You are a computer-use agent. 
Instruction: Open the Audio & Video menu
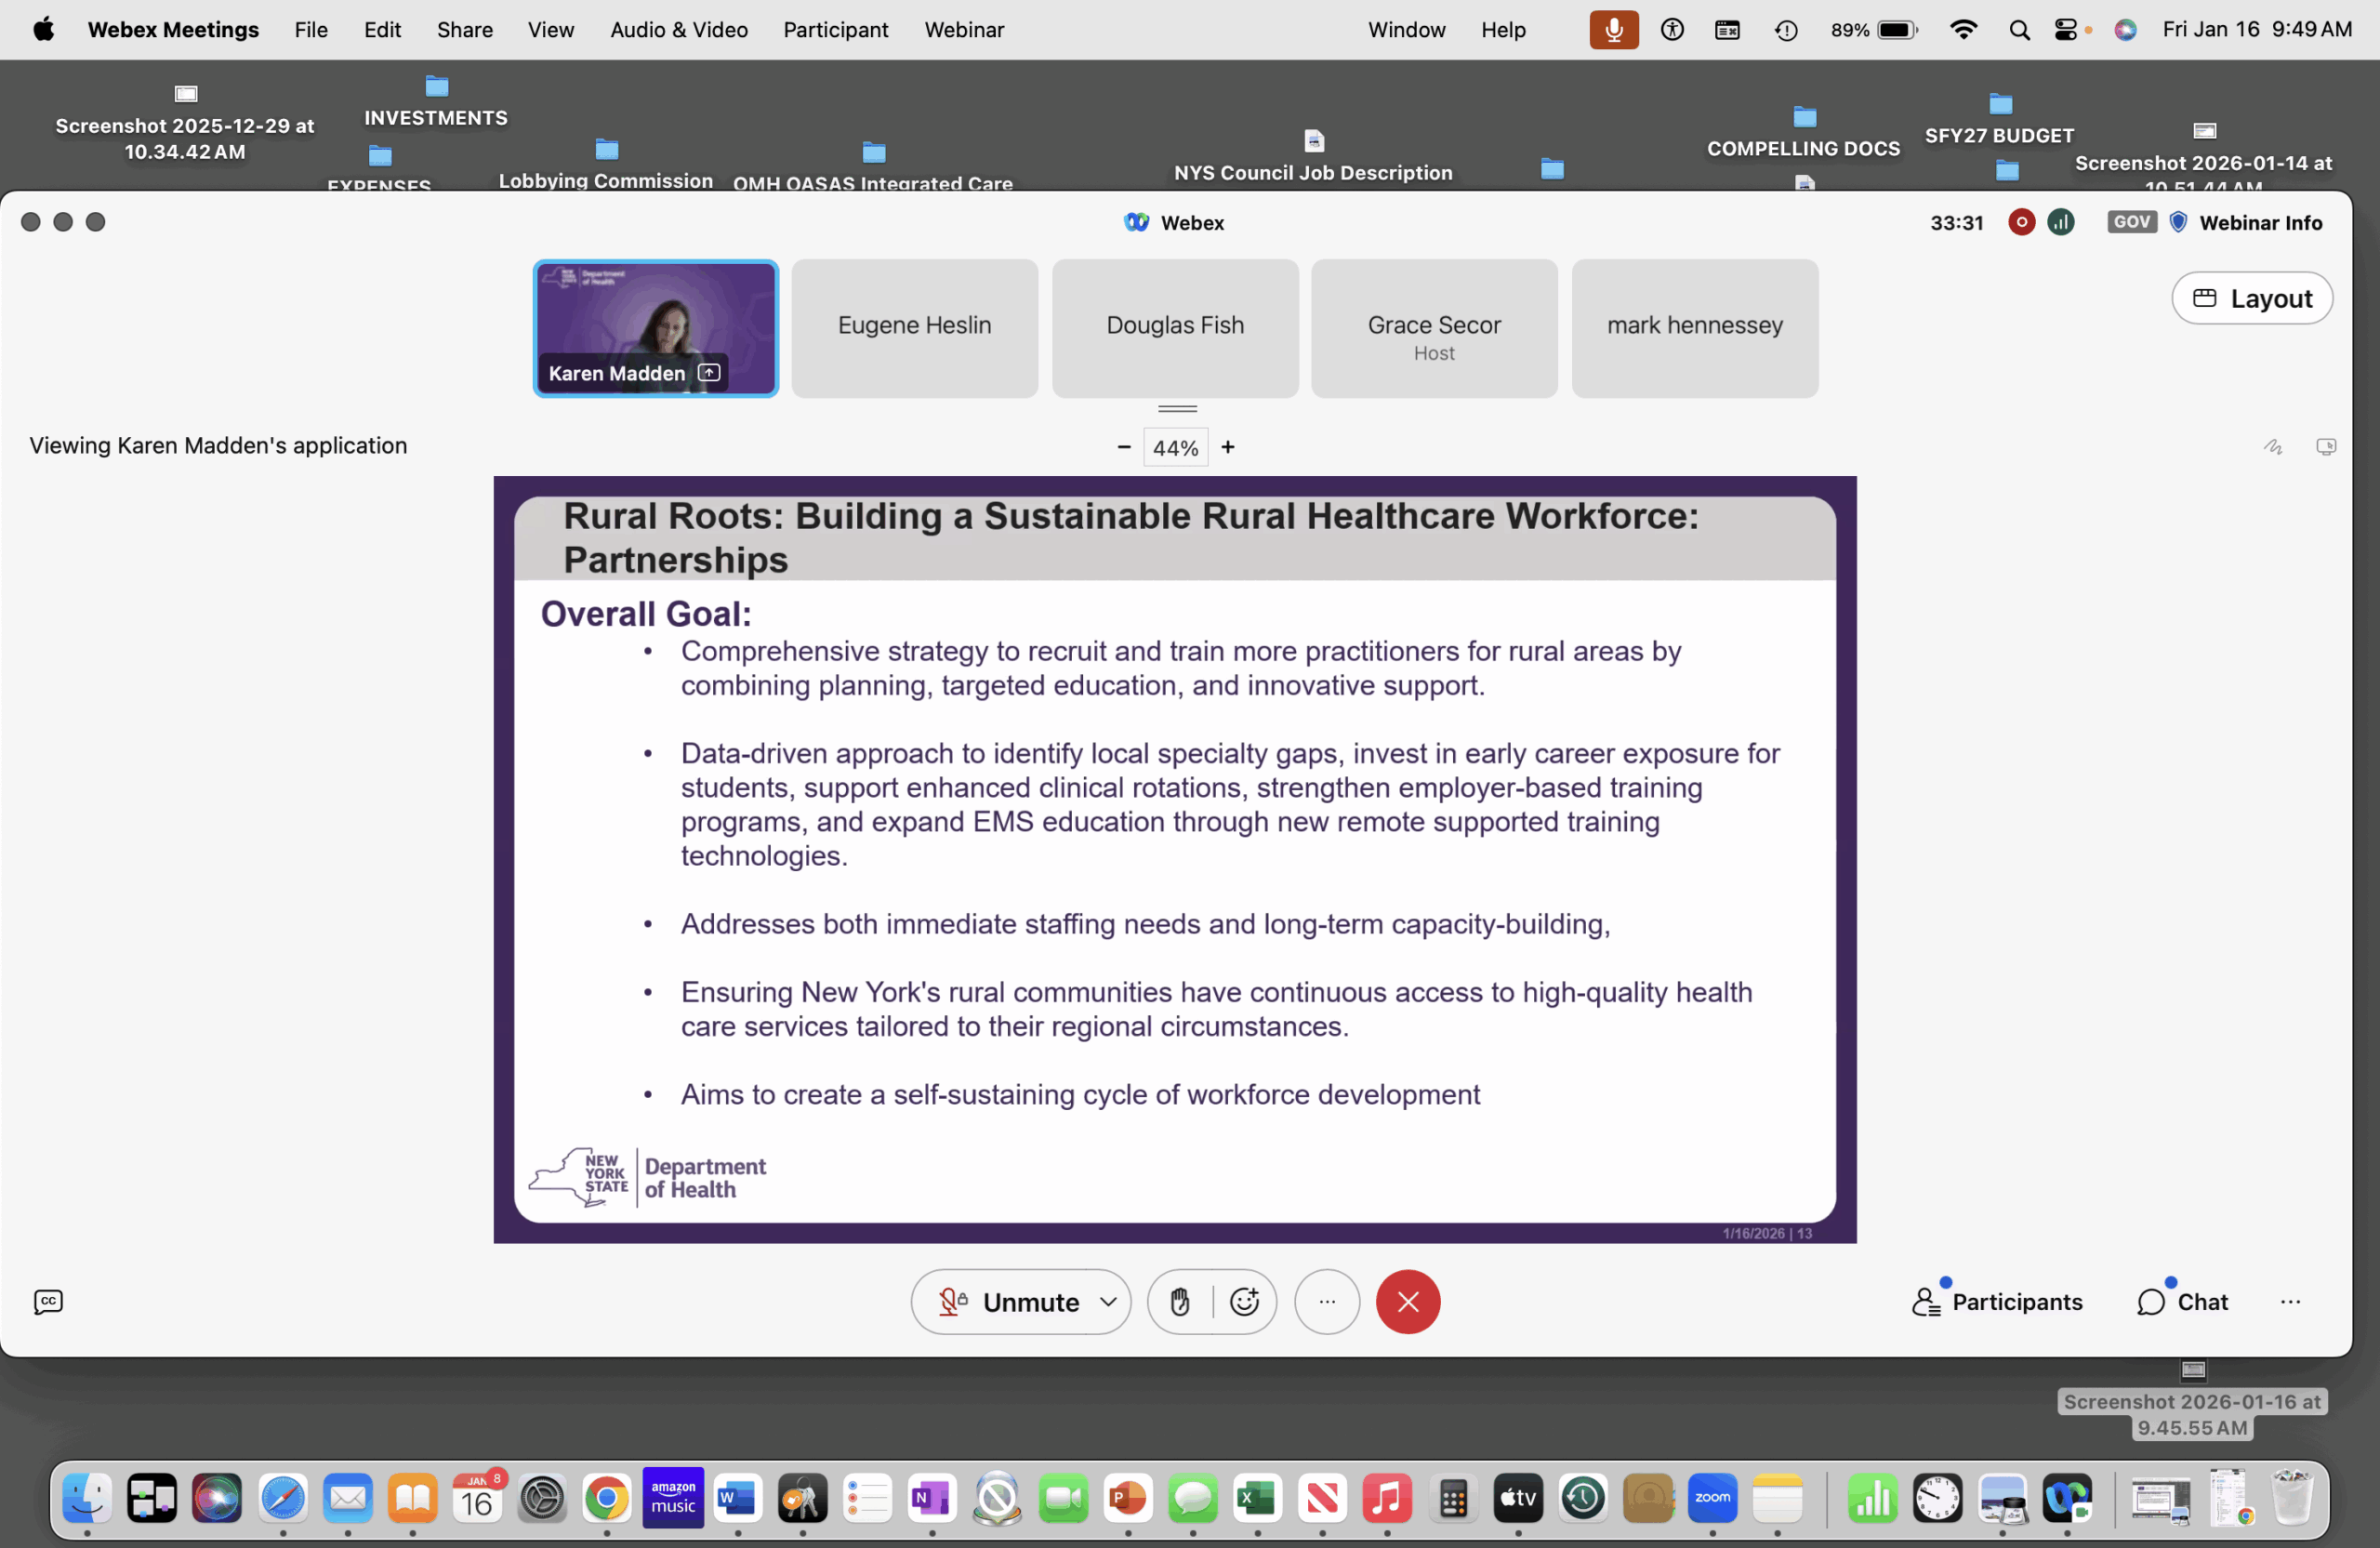[678, 30]
